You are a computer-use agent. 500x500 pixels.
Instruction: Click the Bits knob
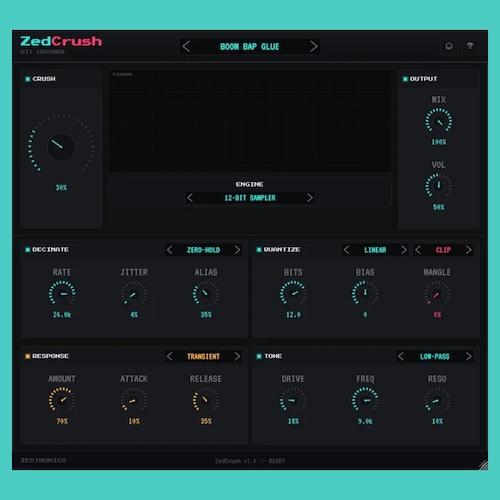tap(293, 293)
